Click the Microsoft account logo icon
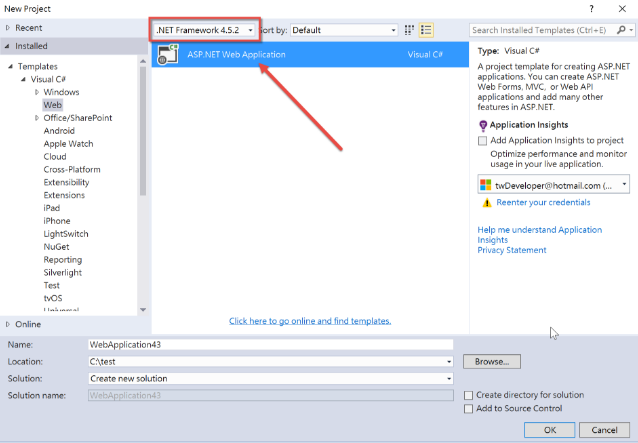 485,185
